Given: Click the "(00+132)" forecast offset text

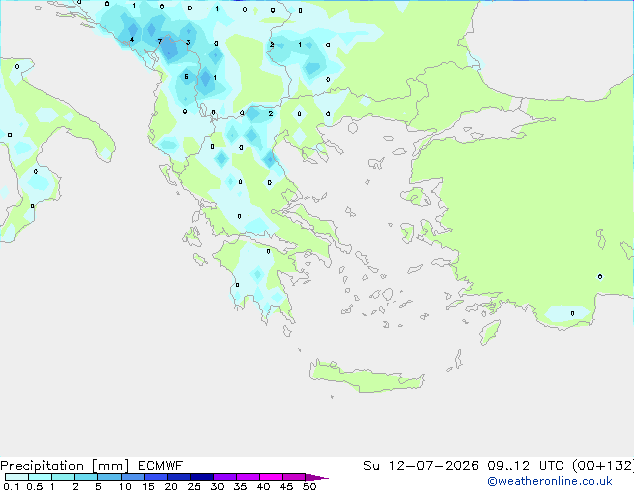Looking at the screenshot, I should point(603,466).
